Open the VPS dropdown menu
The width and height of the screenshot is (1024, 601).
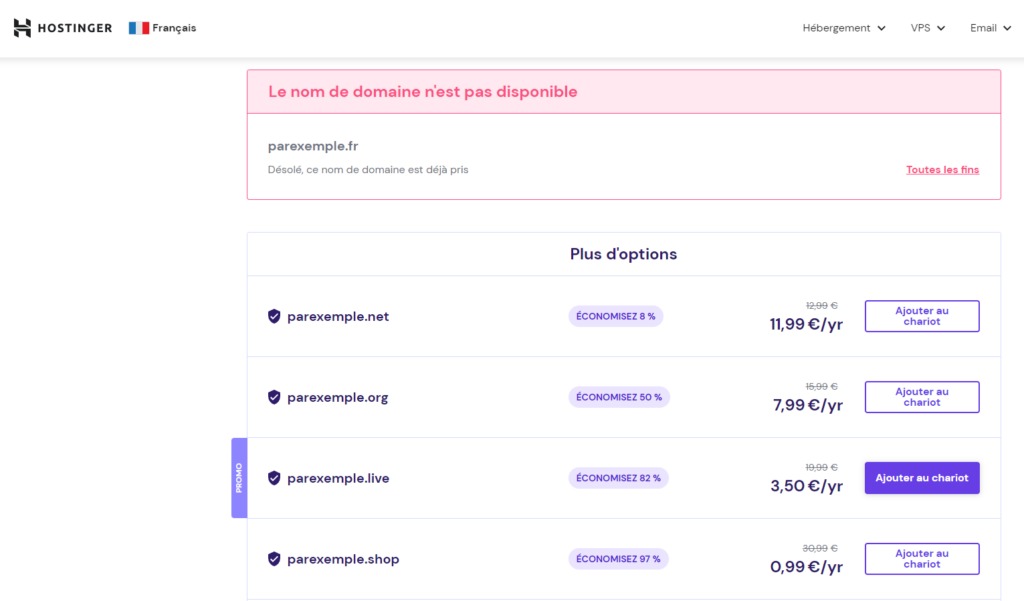pyautogui.click(x=927, y=28)
